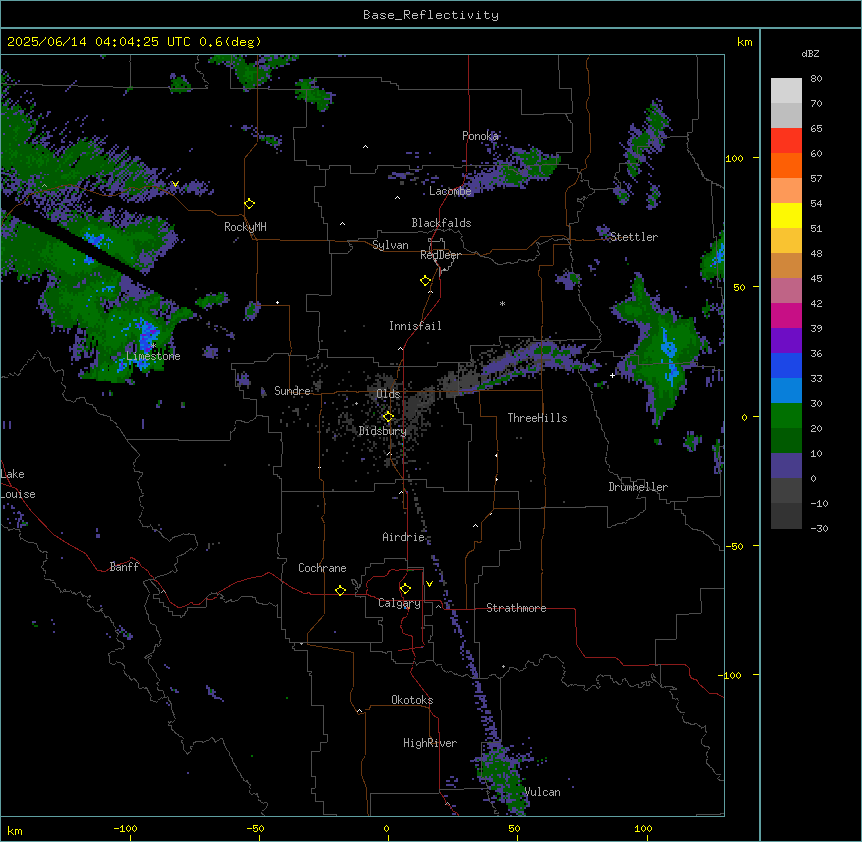862x842 pixels.
Task: Click the white asterisk marker above Limestone
Action: point(154,345)
